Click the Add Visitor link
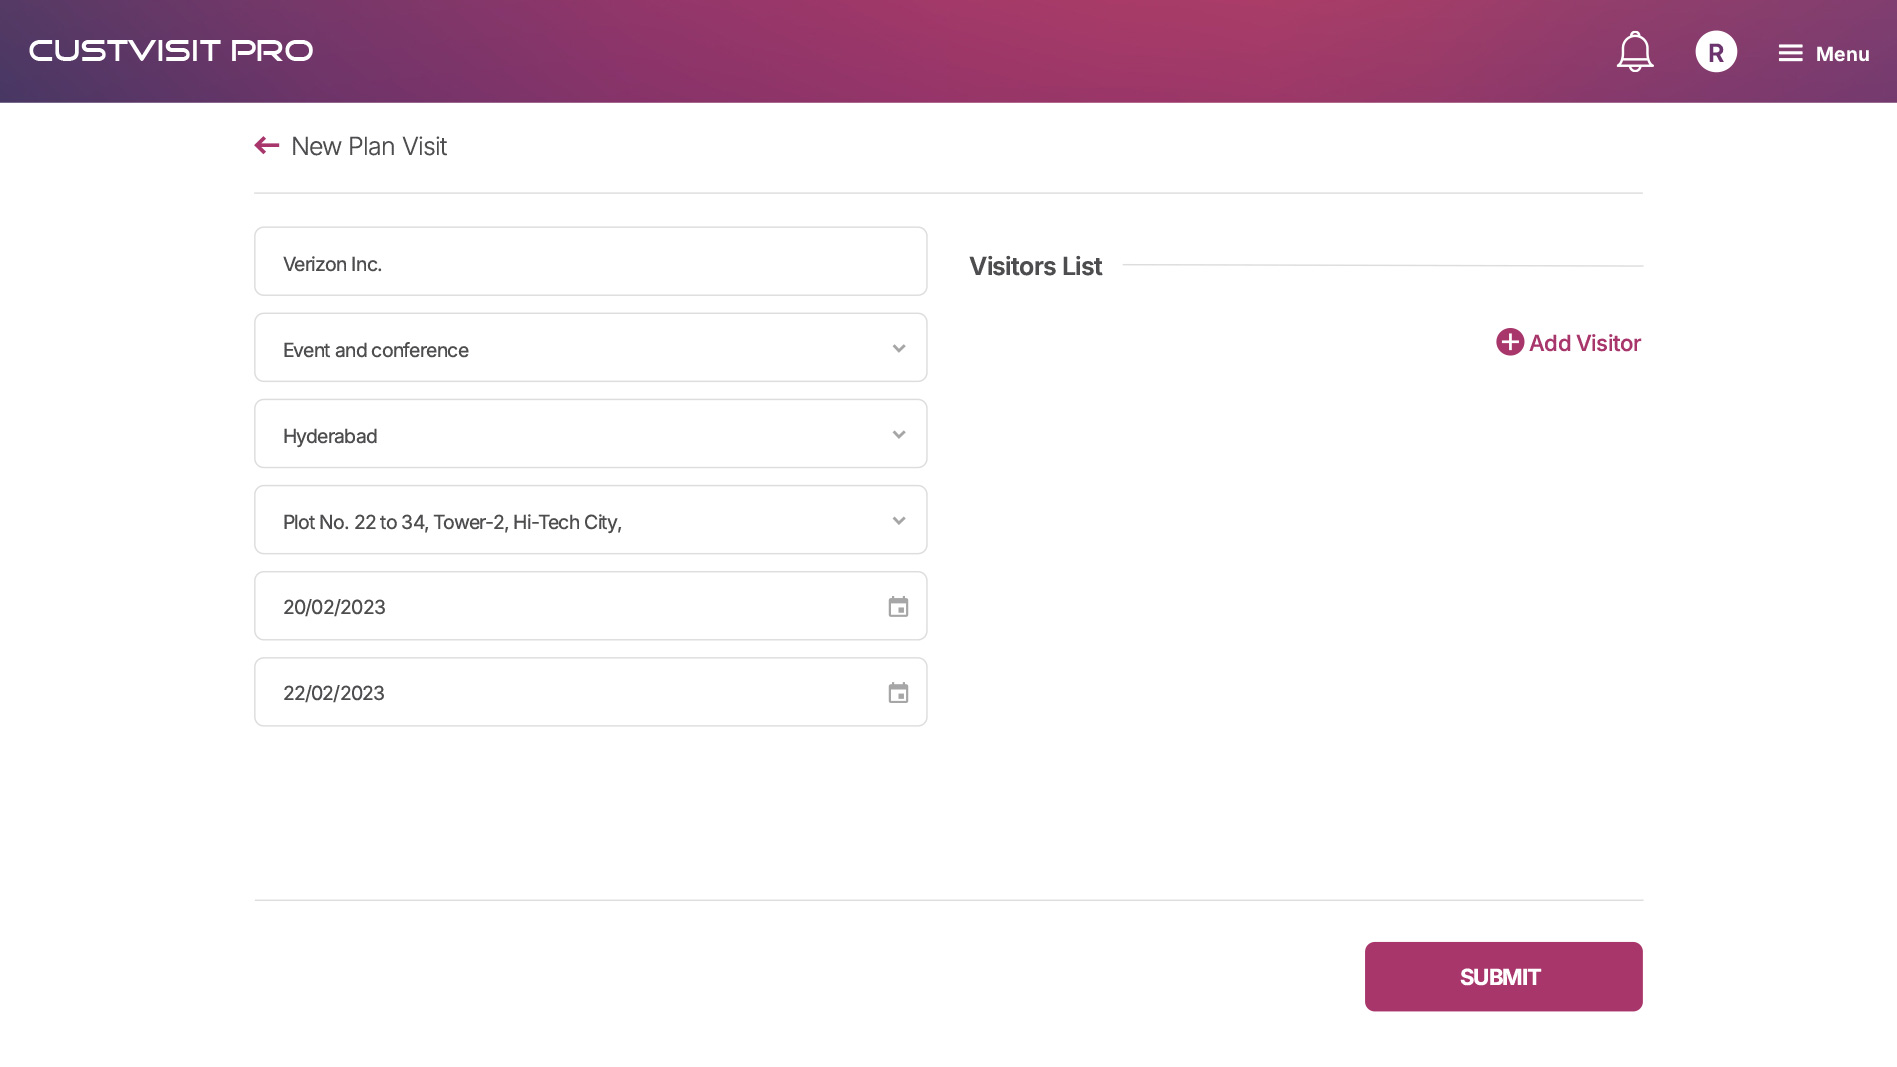 tap(1584, 343)
